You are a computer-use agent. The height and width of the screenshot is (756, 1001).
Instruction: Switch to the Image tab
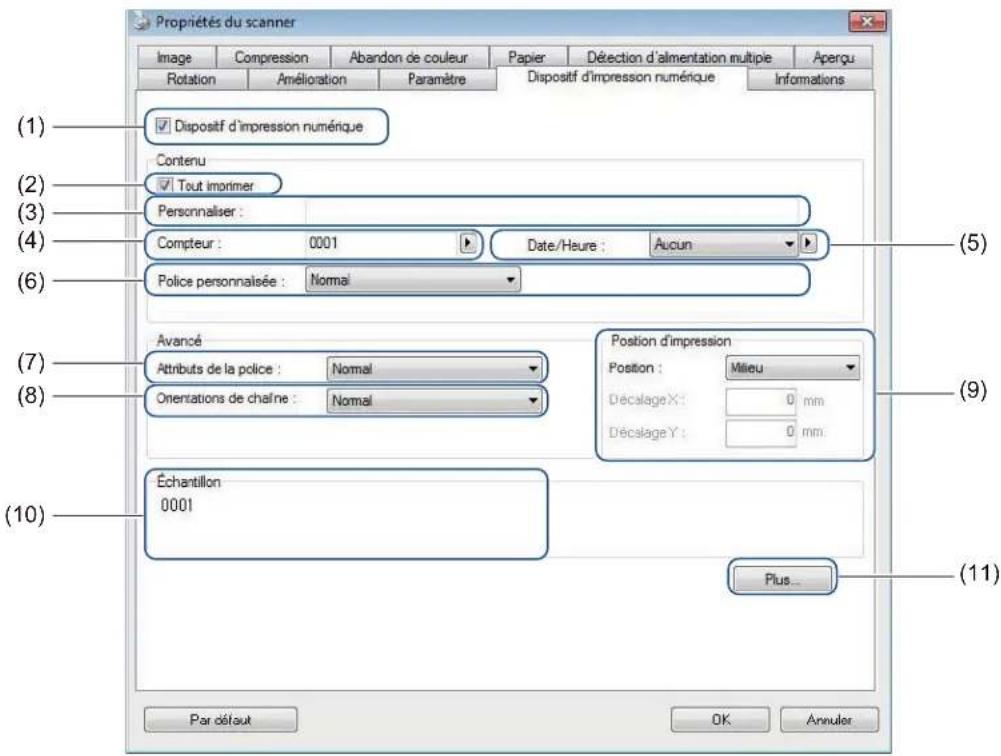click(175, 57)
